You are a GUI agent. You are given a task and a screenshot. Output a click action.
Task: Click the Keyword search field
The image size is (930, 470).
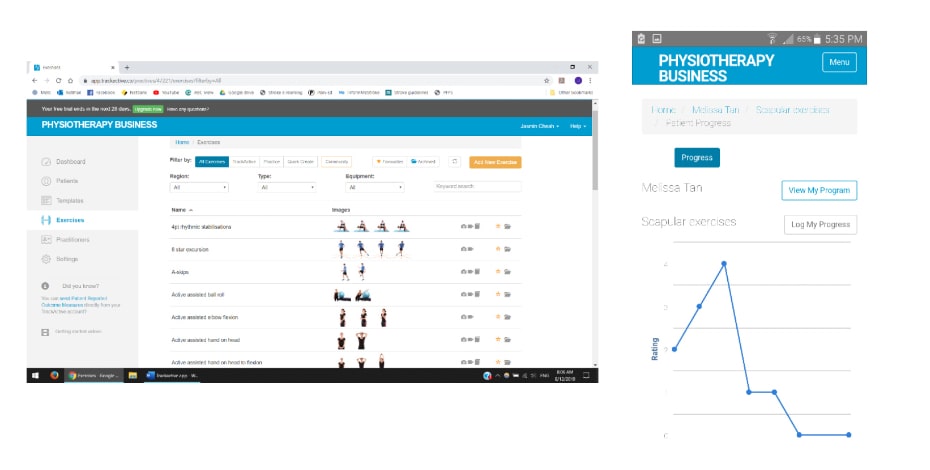(477, 186)
